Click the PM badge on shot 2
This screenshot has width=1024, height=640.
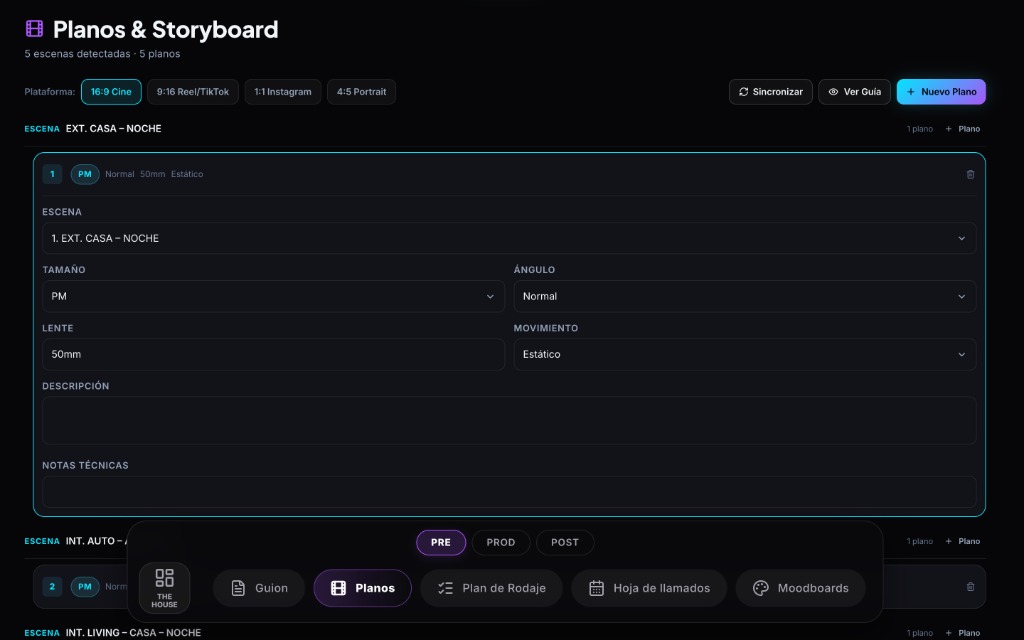click(85, 586)
